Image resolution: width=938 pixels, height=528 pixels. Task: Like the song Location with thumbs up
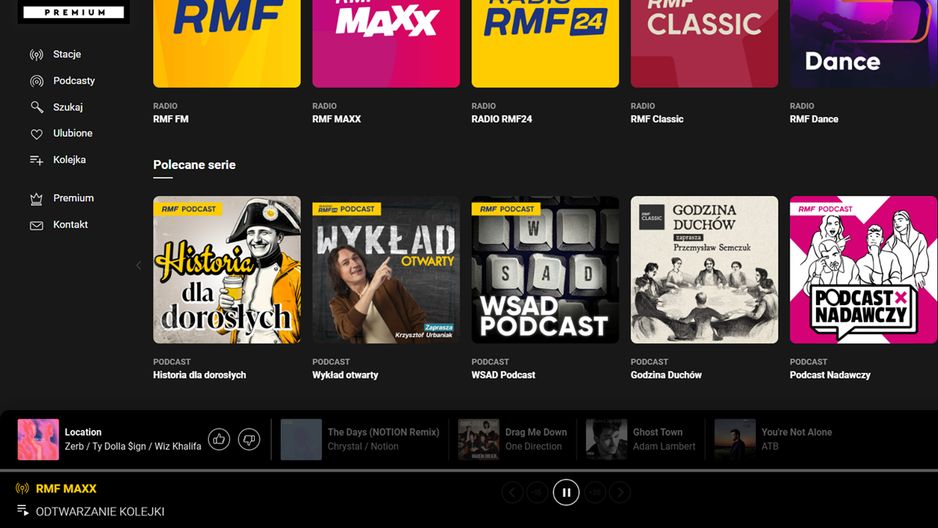pyautogui.click(x=219, y=440)
